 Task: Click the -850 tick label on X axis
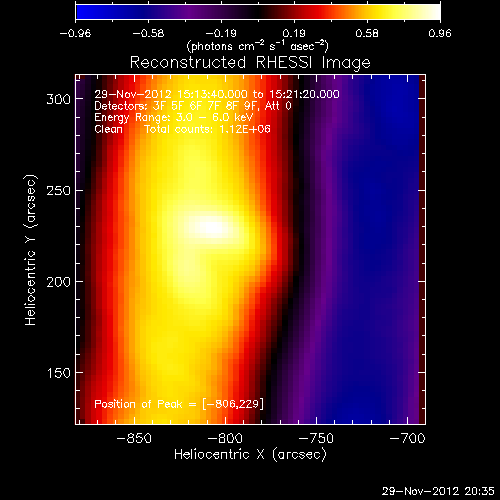[x=134, y=438]
